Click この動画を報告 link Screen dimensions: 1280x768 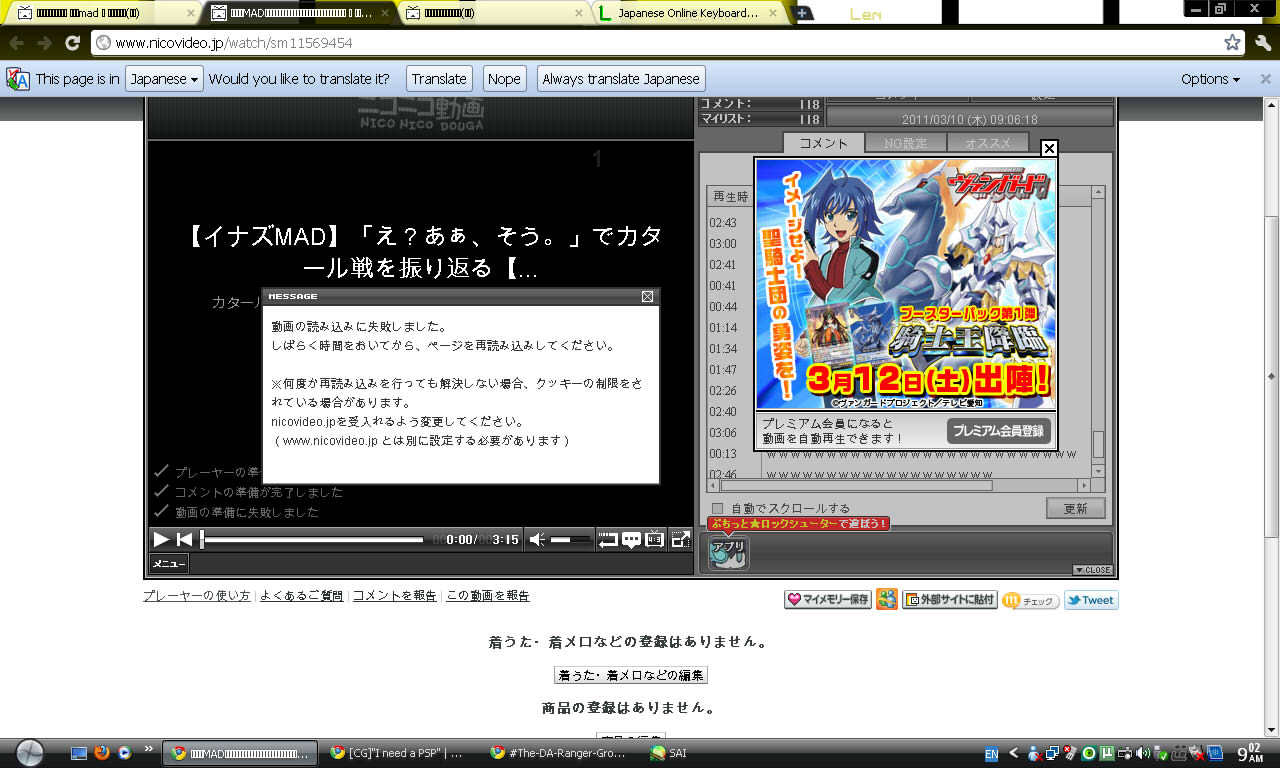click(x=488, y=596)
